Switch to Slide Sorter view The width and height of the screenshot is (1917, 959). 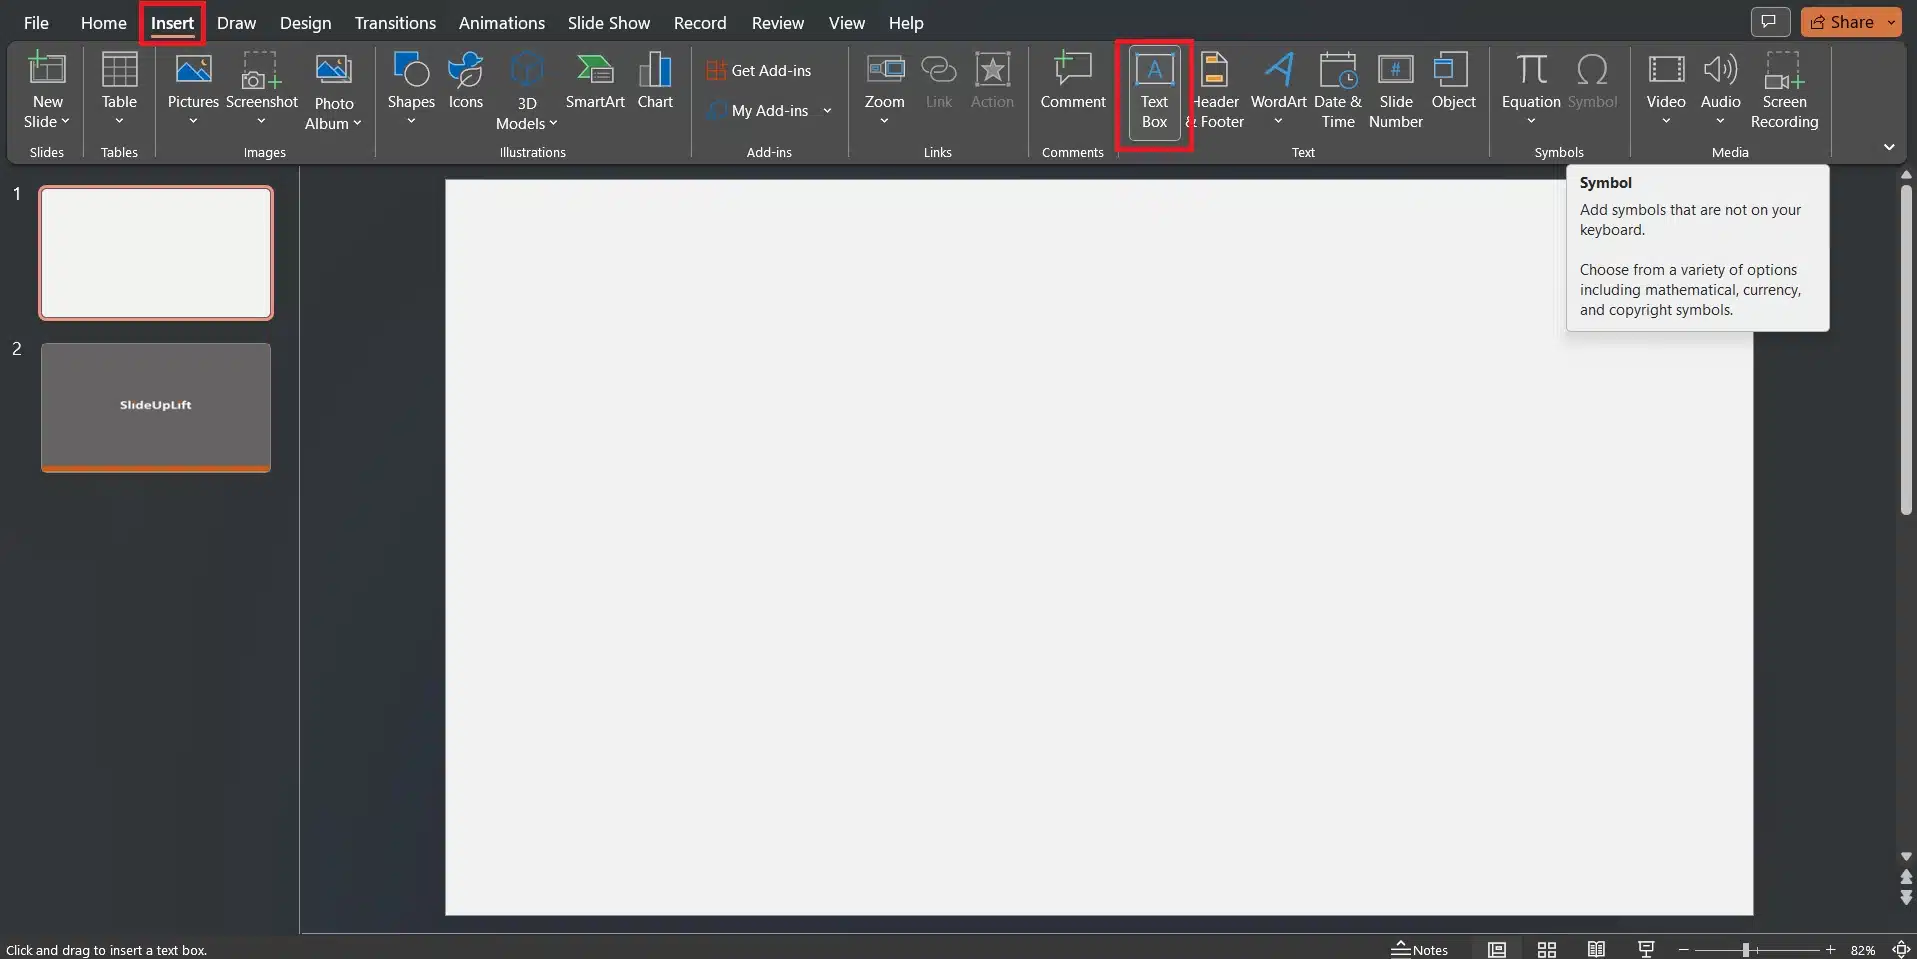[1546, 948]
